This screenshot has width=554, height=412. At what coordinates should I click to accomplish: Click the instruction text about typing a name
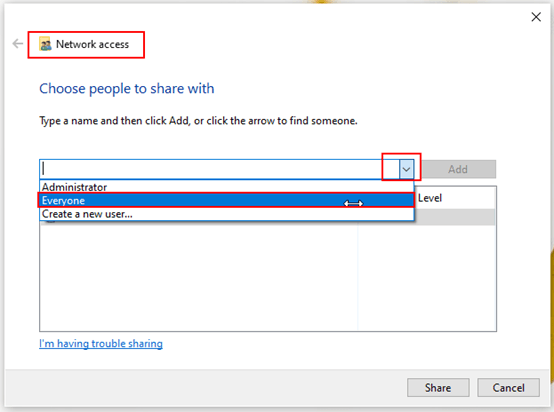[198, 121]
